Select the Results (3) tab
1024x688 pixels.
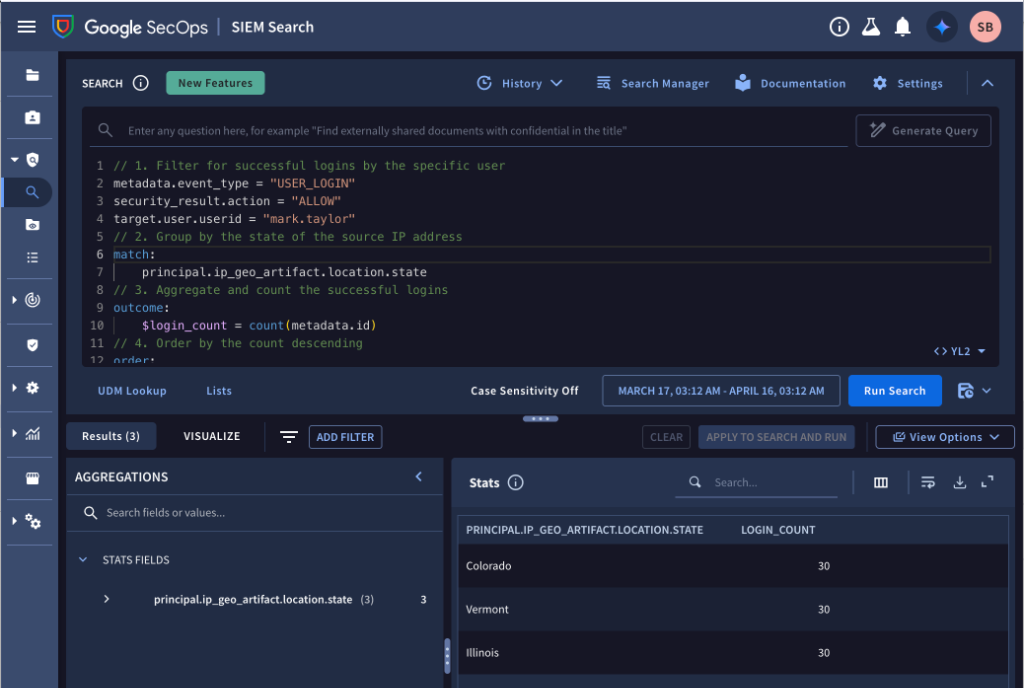[111, 436]
